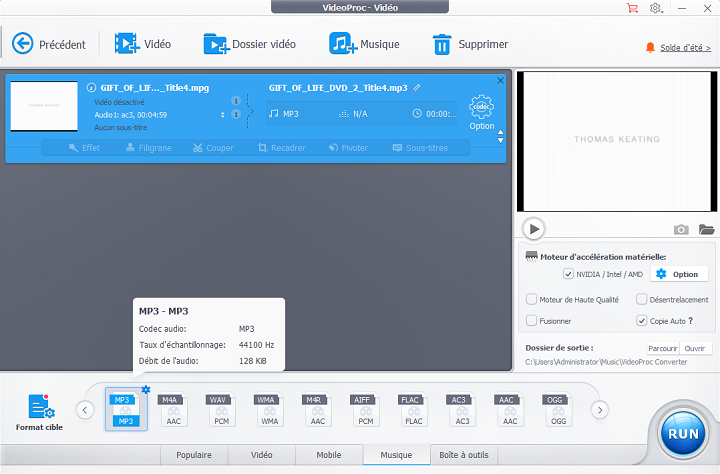Expand the Audio1 ac3 track selector
This screenshot has width=720, height=474.
click(222, 115)
